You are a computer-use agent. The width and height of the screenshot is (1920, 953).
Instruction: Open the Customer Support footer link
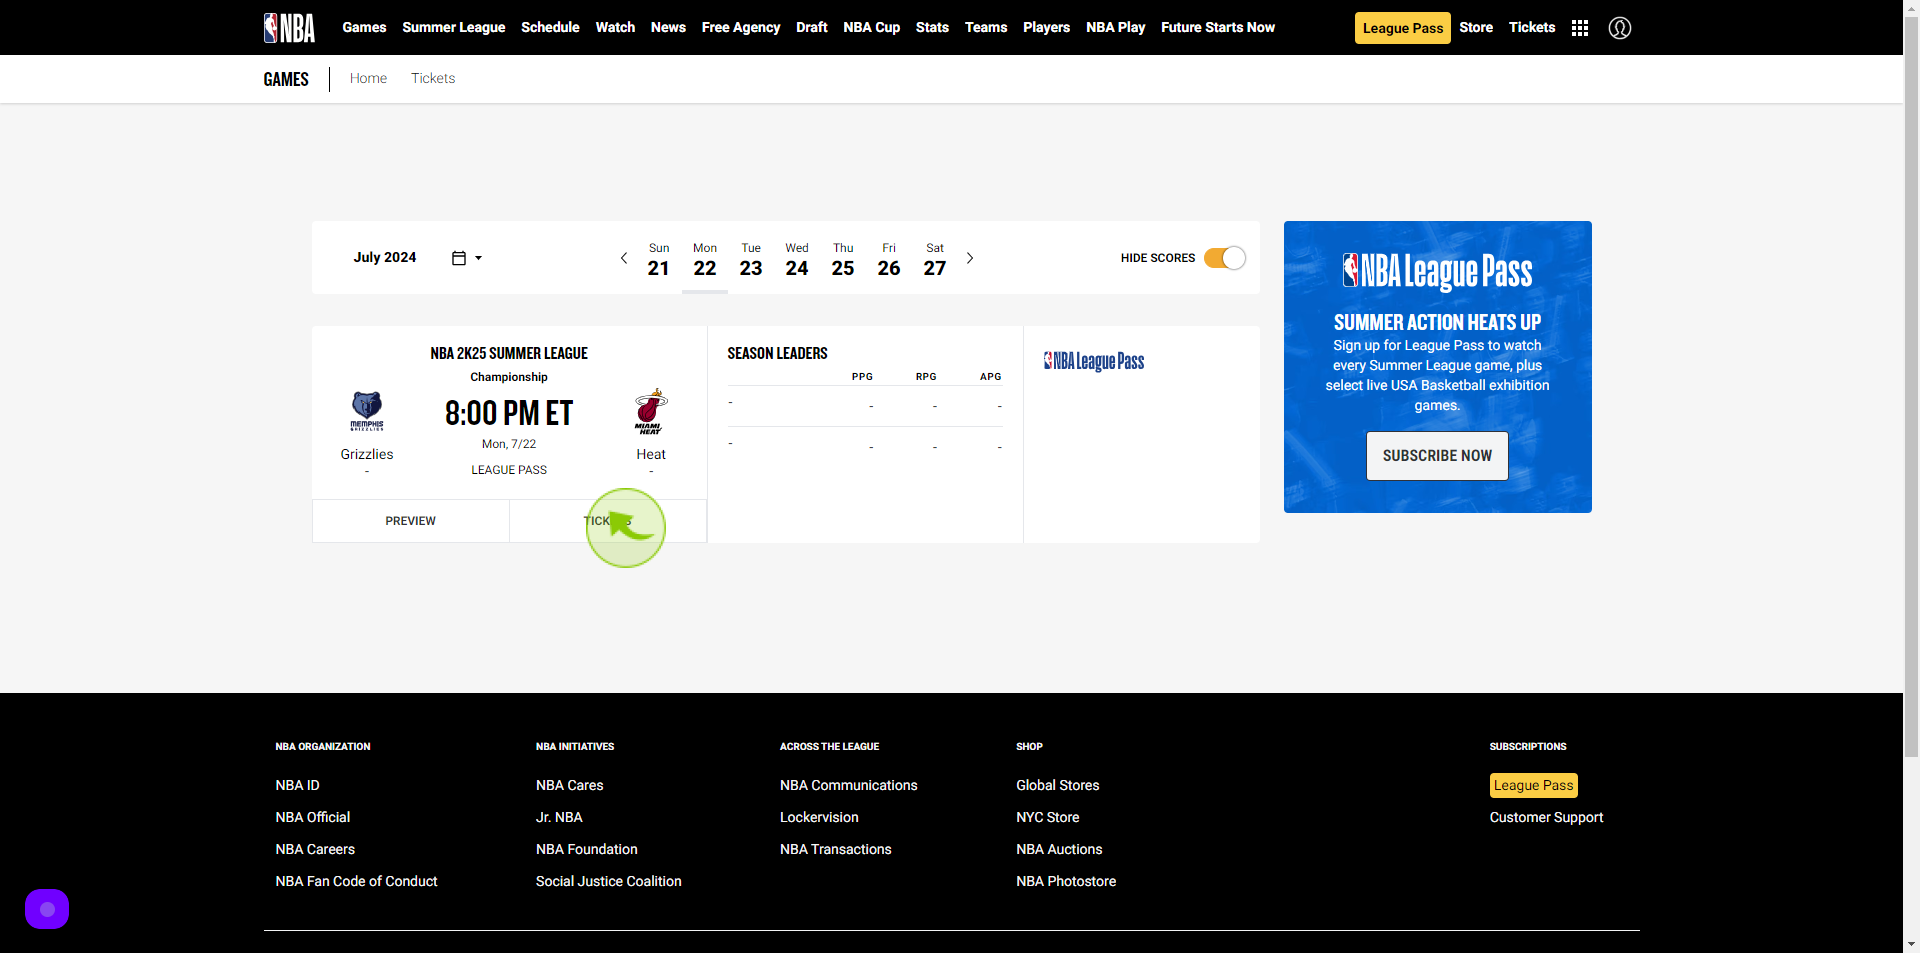[1546, 817]
